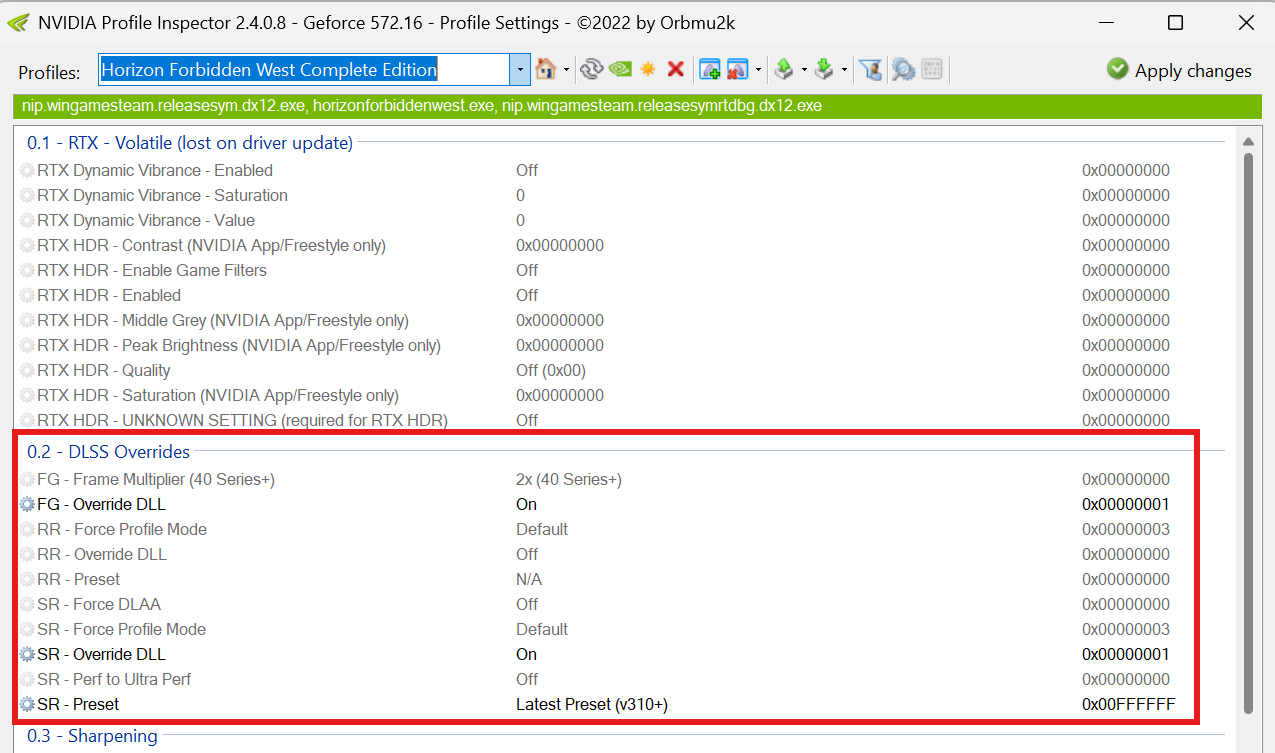
Task: Select the RTX HDR - Peak Brightness setting name
Action: (239, 345)
